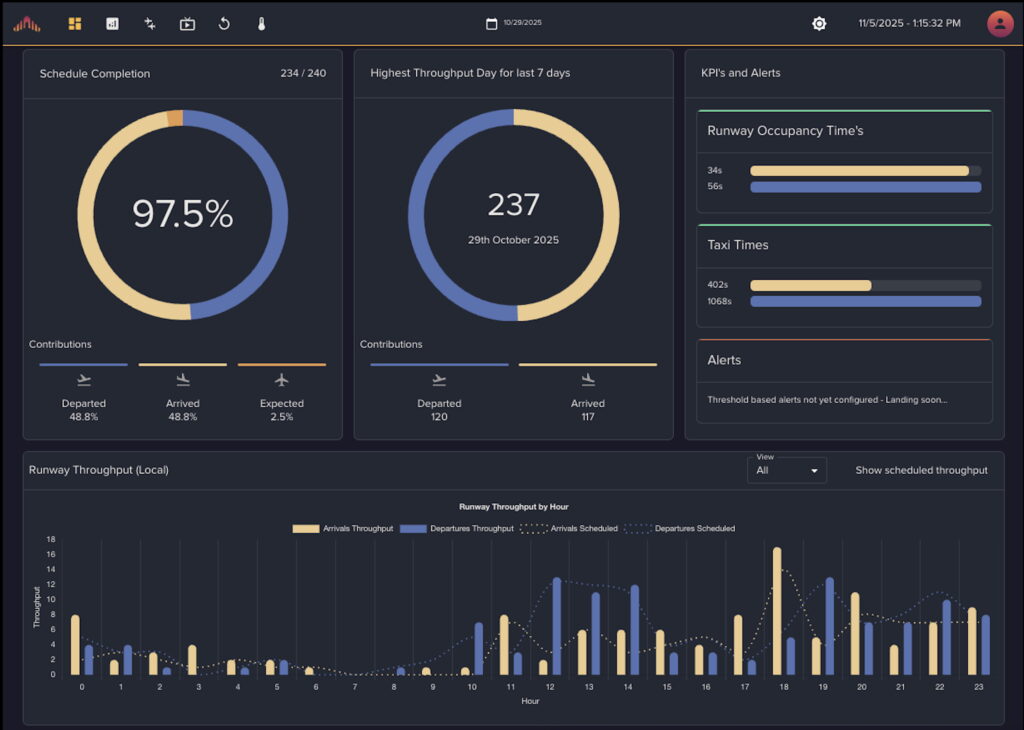The image size is (1024, 730).
Task: Click the user profile avatar
Action: click(x=1000, y=23)
